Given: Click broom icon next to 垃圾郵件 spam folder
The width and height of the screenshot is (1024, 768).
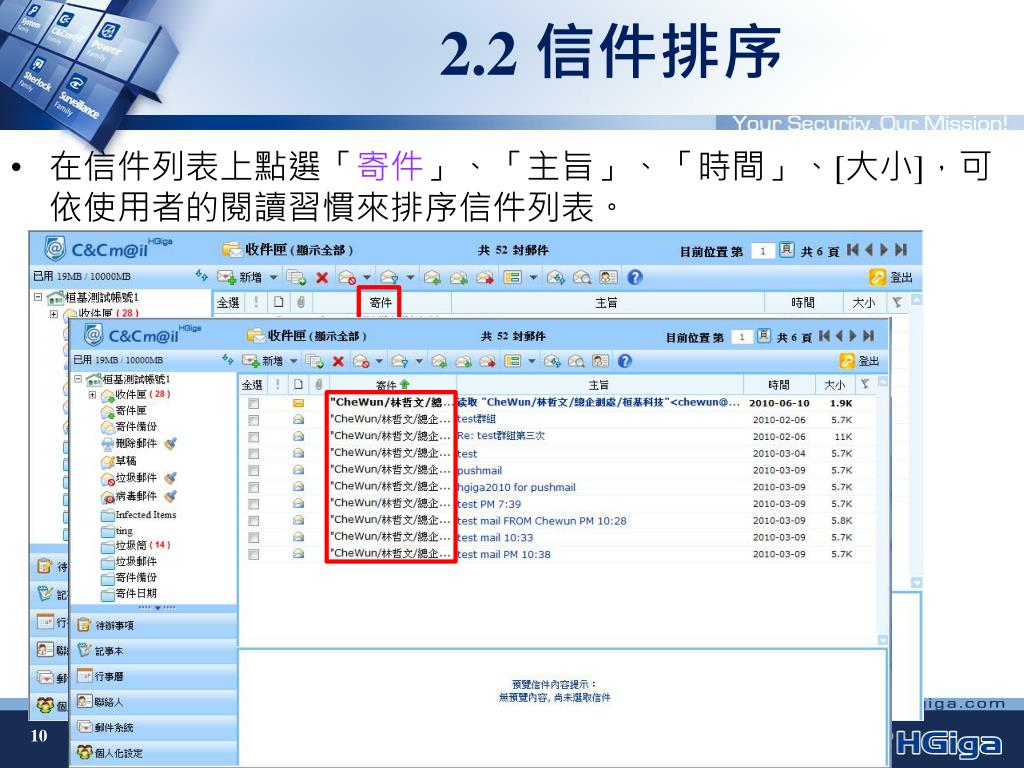Looking at the screenshot, I should (170, 478).
